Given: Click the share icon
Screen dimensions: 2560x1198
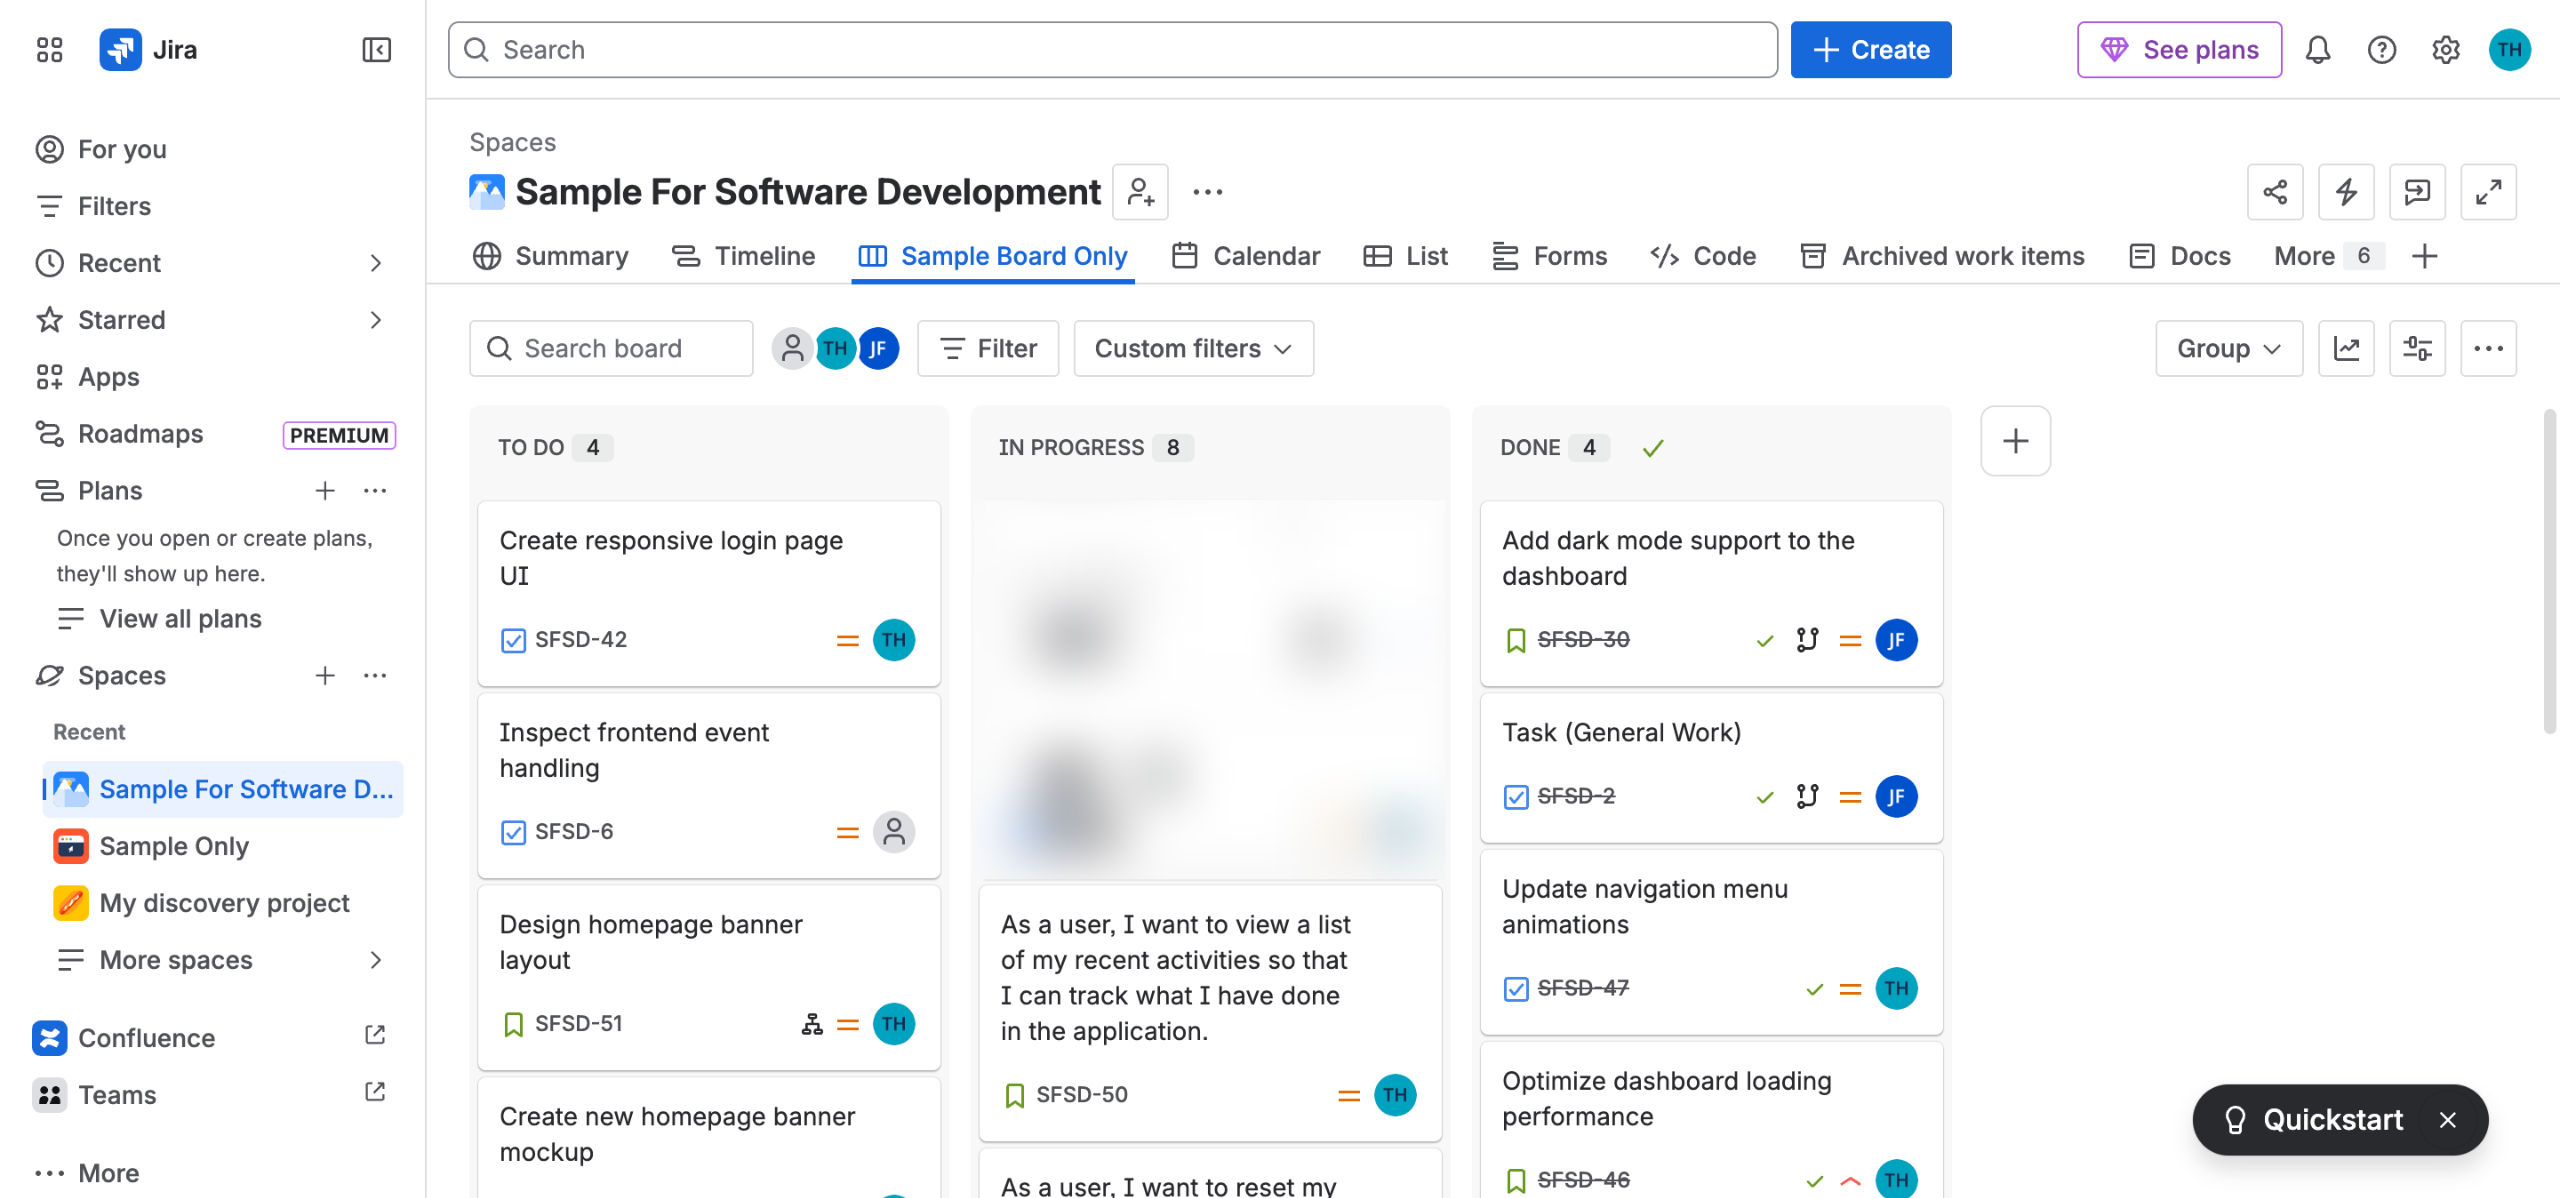Looking at the screenshot, I should point(2275,192).
